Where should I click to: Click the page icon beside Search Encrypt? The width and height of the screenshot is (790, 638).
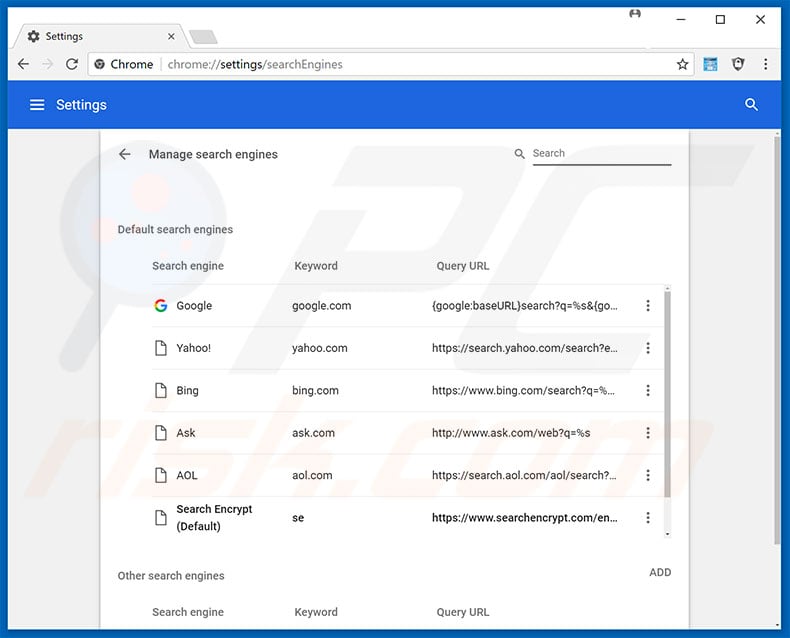click(x=161, y=518)
